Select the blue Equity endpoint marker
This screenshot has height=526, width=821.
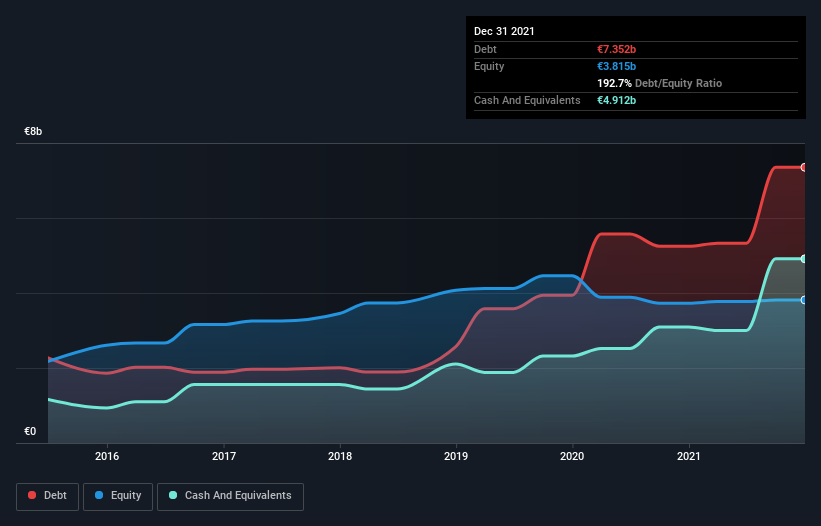(804, 300)
